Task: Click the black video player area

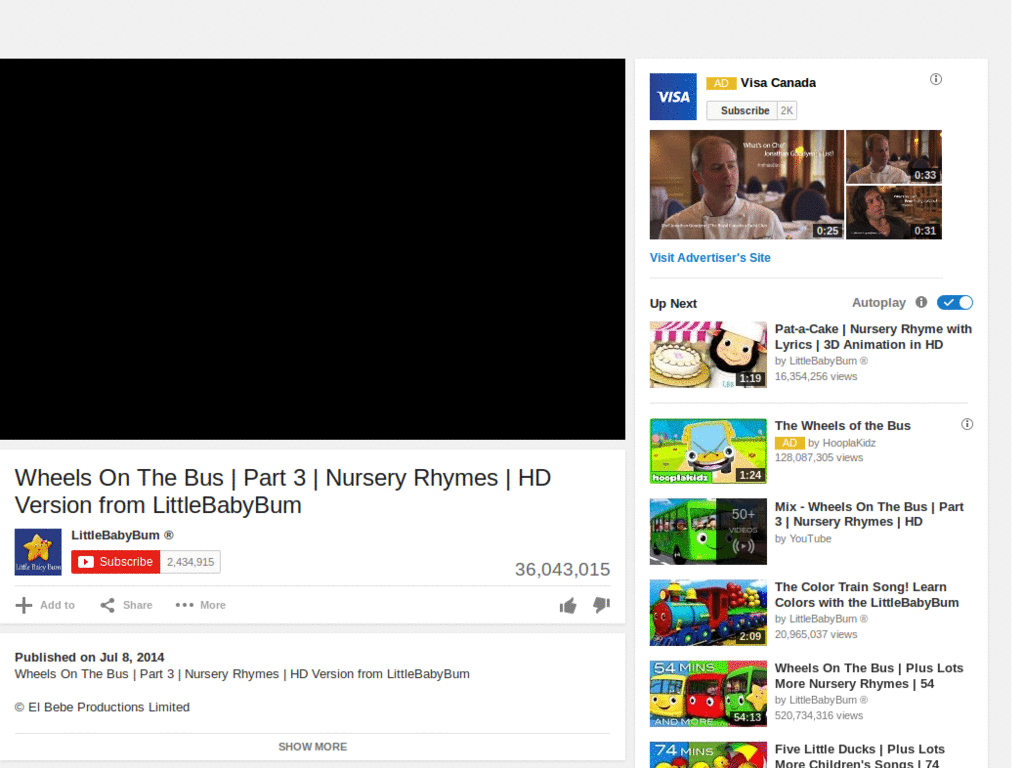Action: 312,249
